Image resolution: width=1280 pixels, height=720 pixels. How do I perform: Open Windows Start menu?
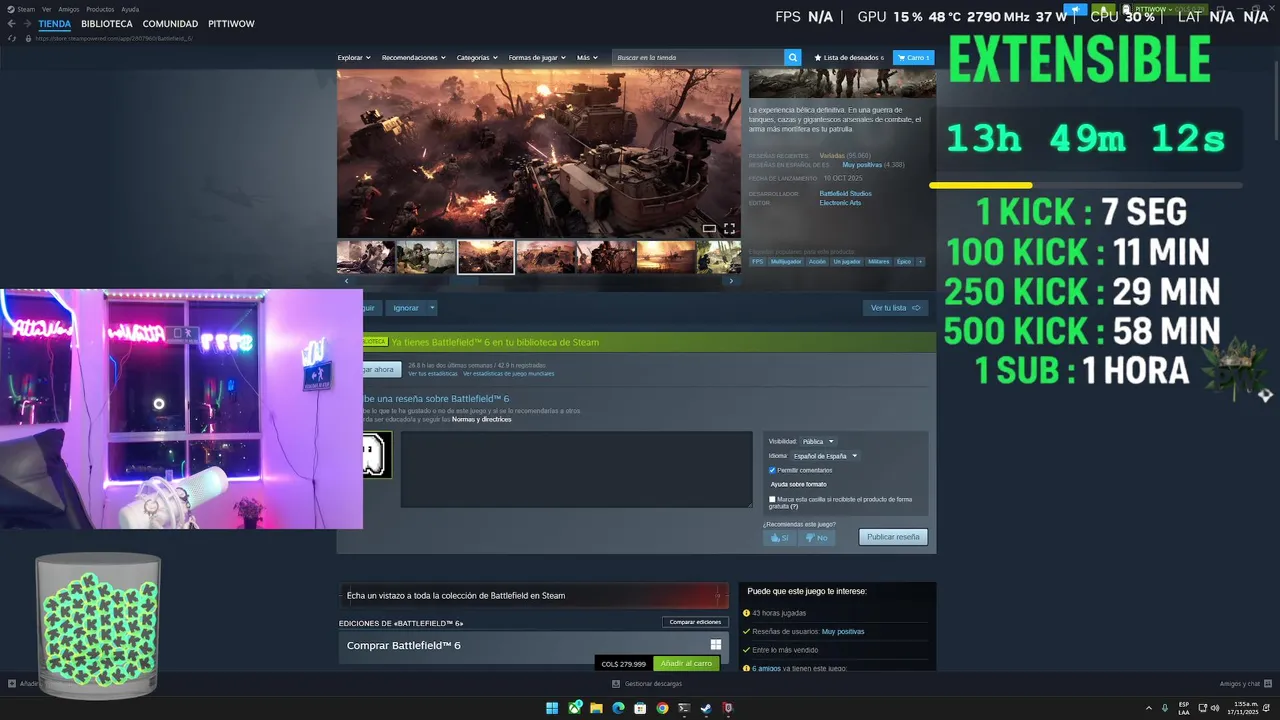(x=552, y=708)
